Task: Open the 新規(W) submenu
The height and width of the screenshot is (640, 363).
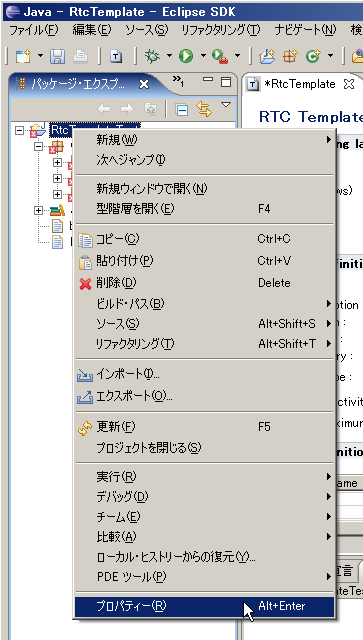Action: click(205, 140)
